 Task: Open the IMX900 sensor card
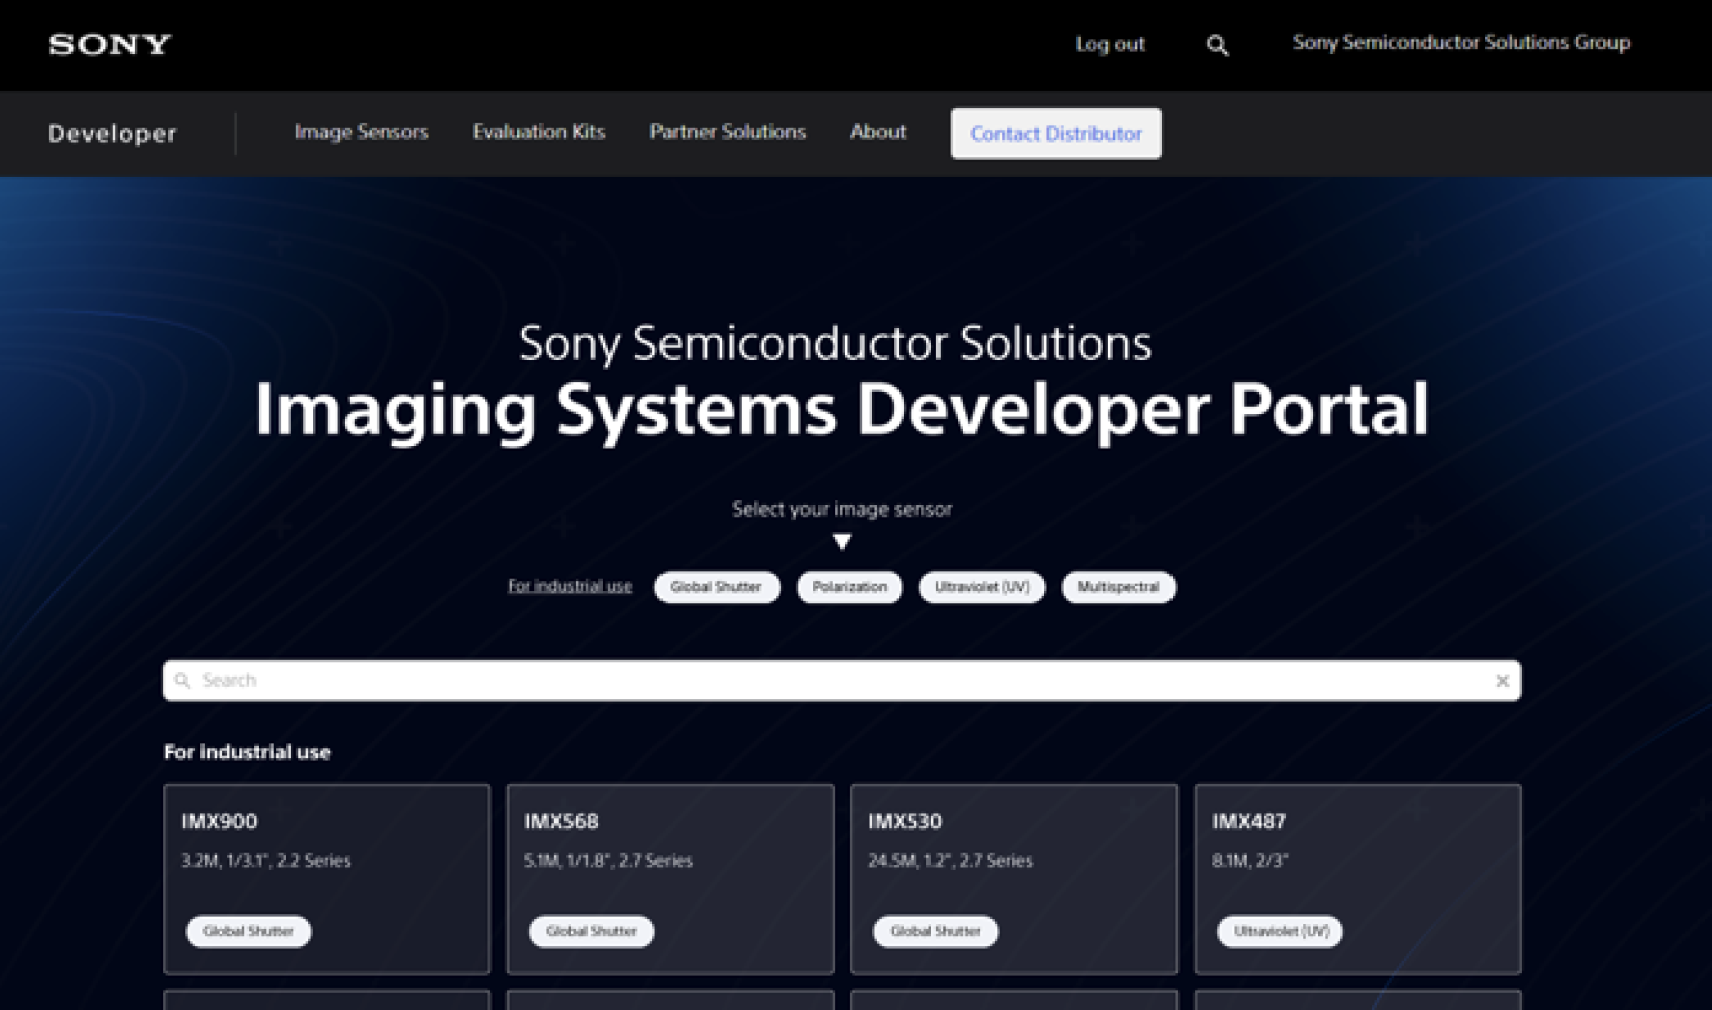pyautogui.click(x=327, y=878)
